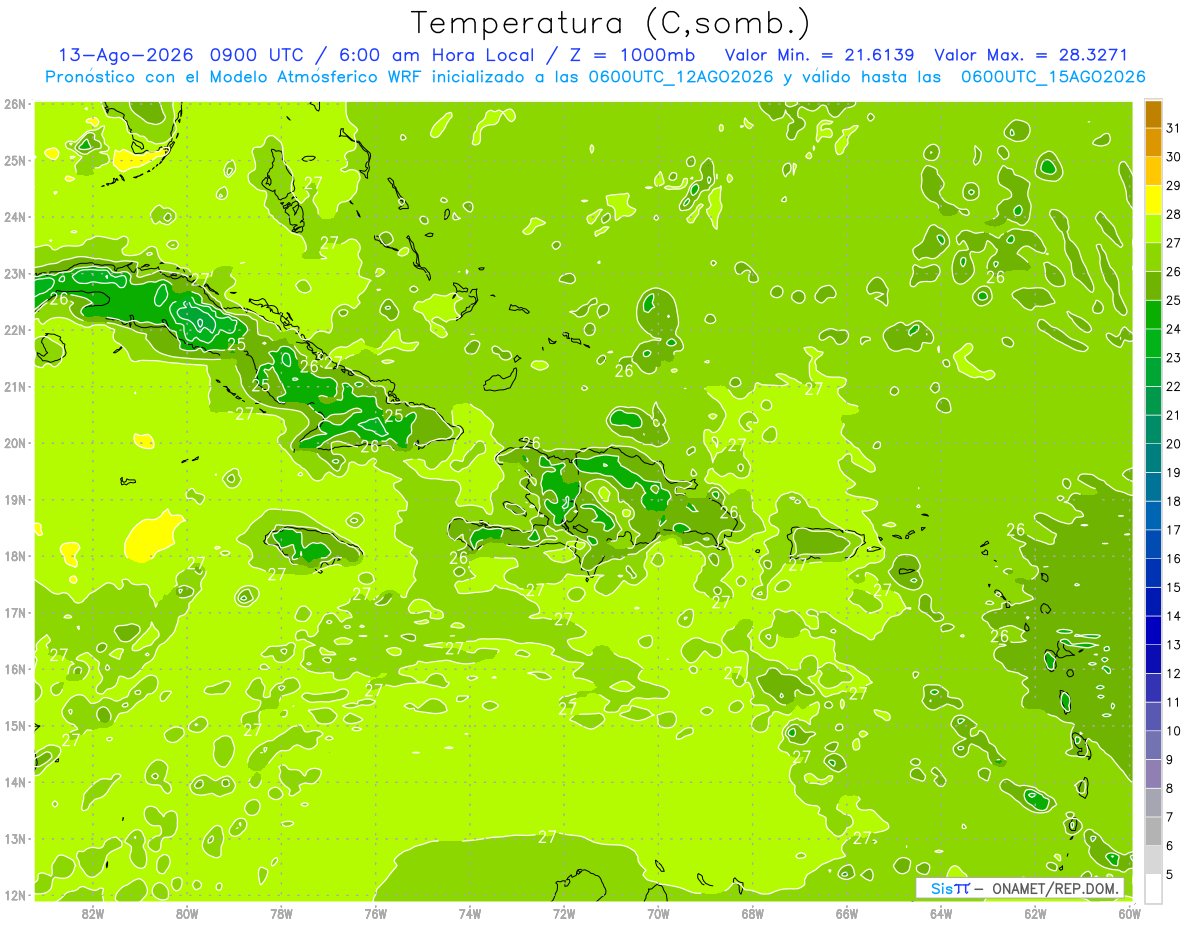Click the 62W longitude axis label
The image size is (1200, 927).
click(x=1035, y=913)
